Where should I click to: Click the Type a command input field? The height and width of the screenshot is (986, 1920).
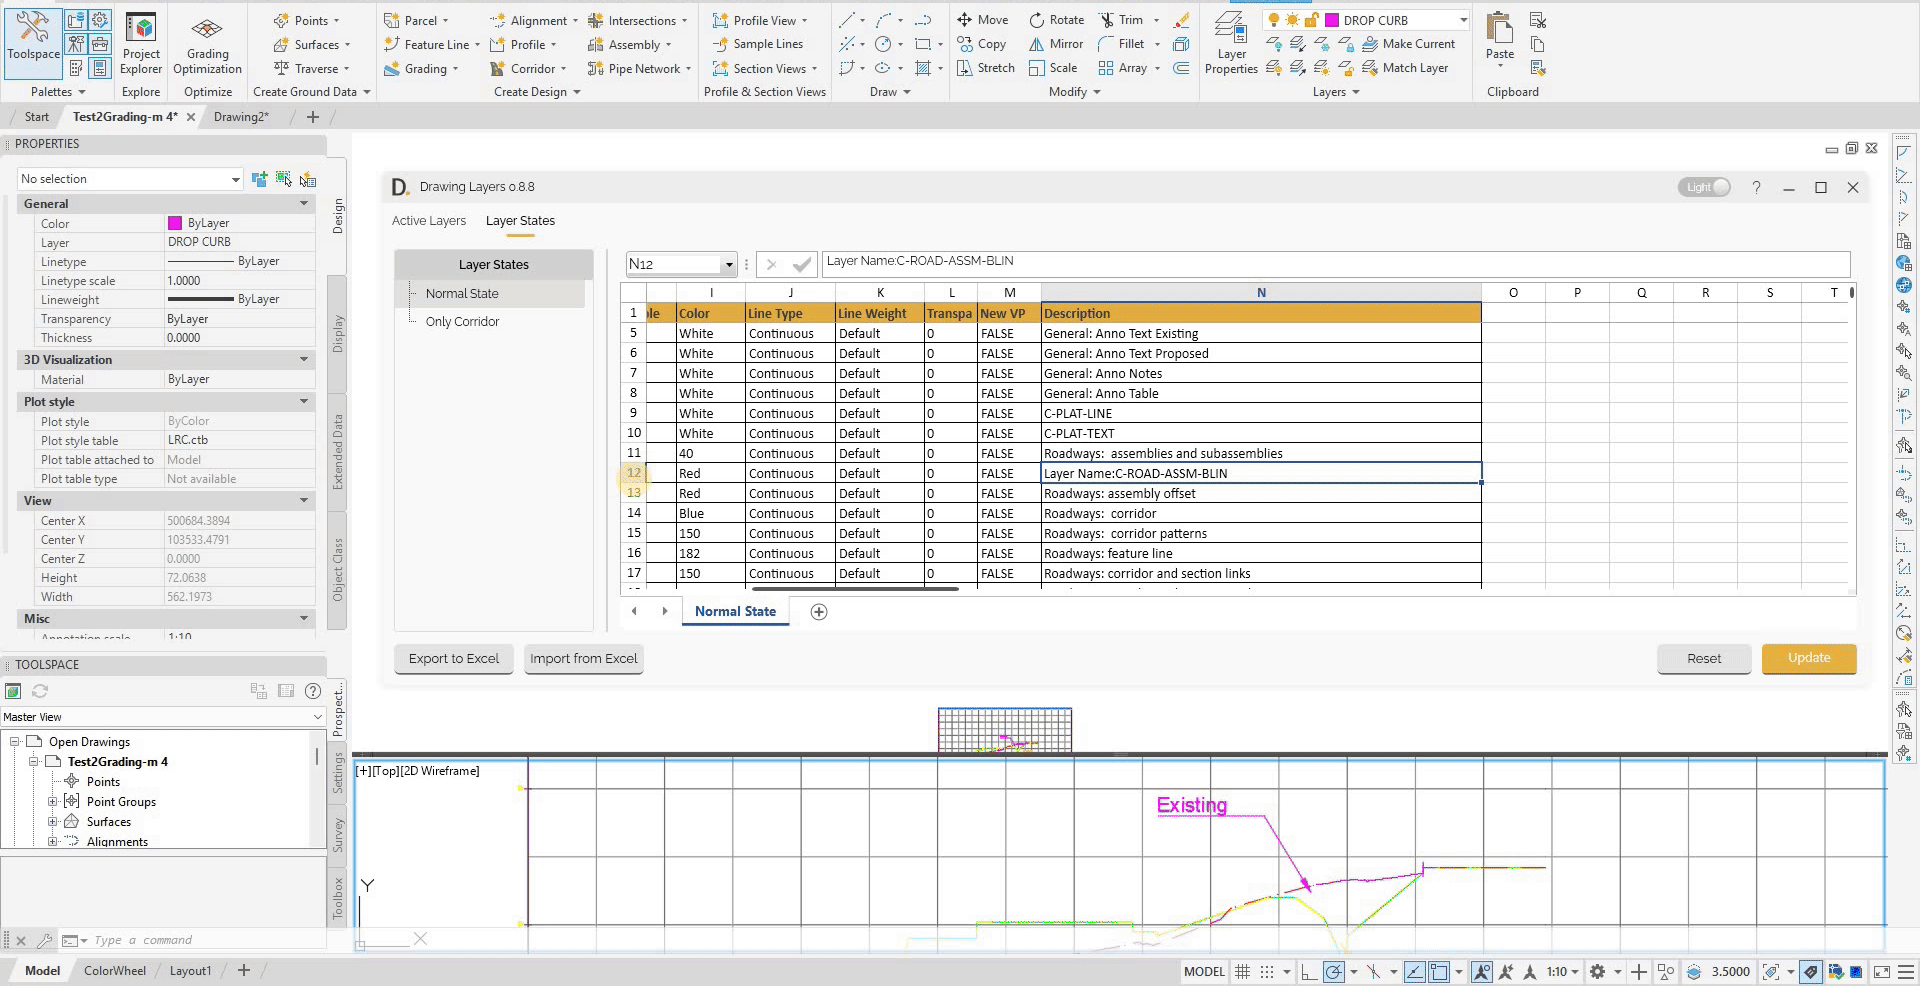[x=140, y=939]
